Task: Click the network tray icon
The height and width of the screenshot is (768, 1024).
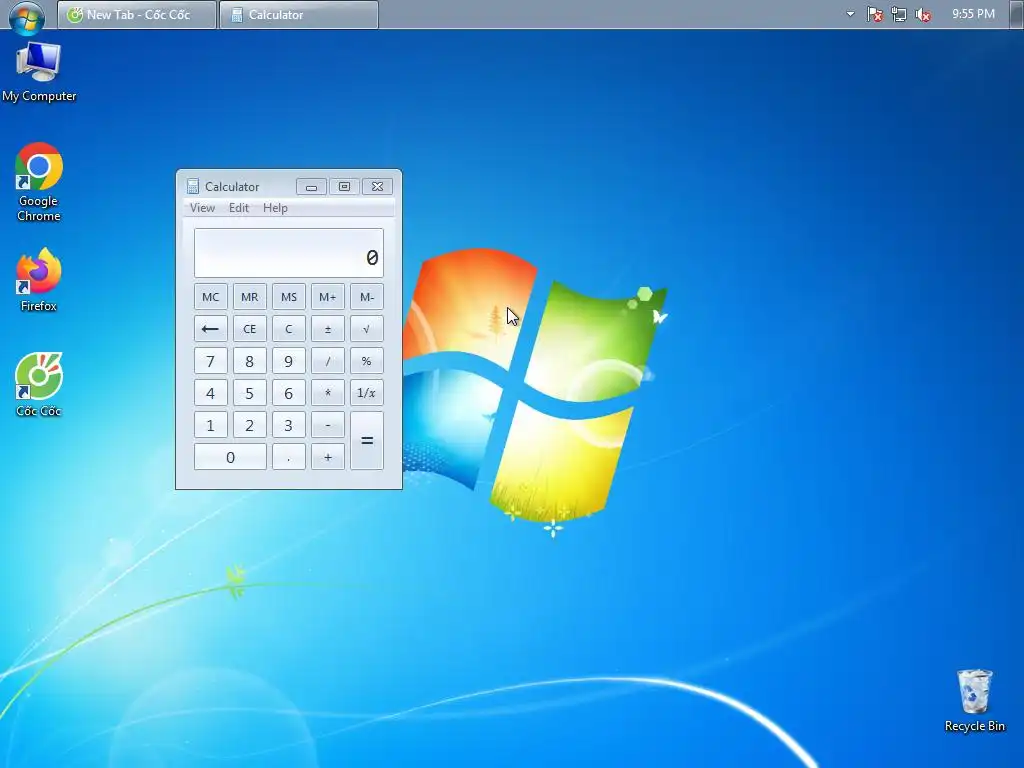Action: tap(899, 14)
